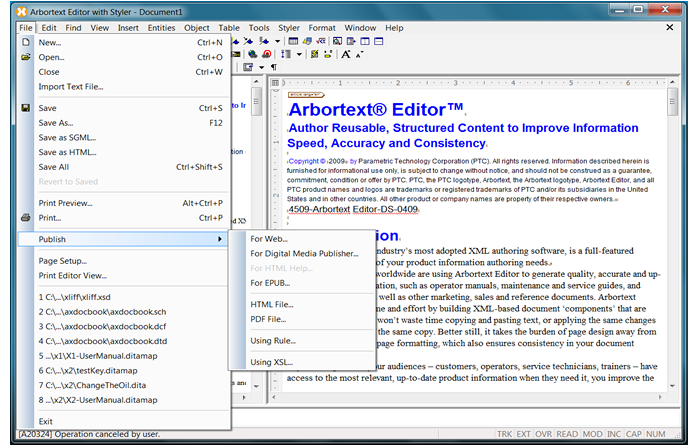Viewport: 700px width, 445px height.
Task: Click the lightning bolt toolbar icon
Action: (x=315, y=54)
